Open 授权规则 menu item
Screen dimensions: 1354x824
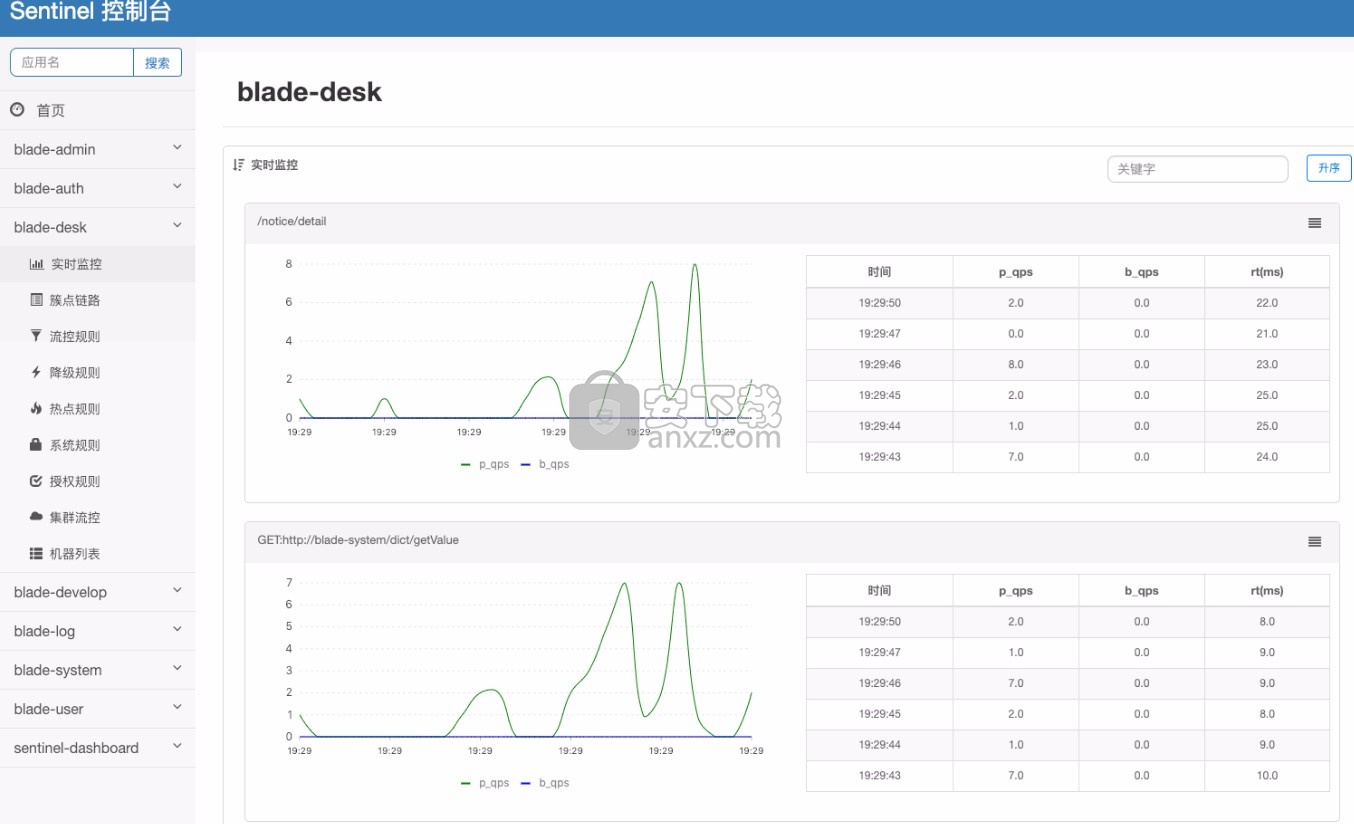[x=97, y=481]
